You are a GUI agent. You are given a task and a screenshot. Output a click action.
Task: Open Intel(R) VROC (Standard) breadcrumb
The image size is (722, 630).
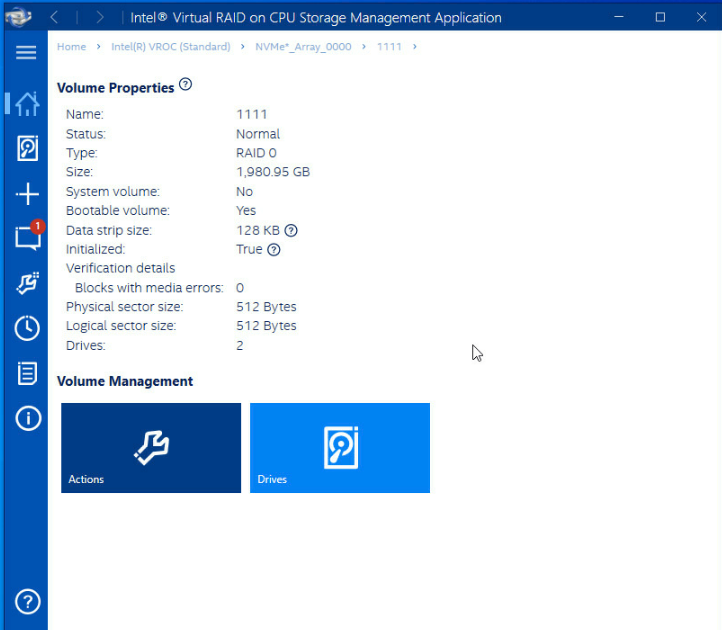171,47
